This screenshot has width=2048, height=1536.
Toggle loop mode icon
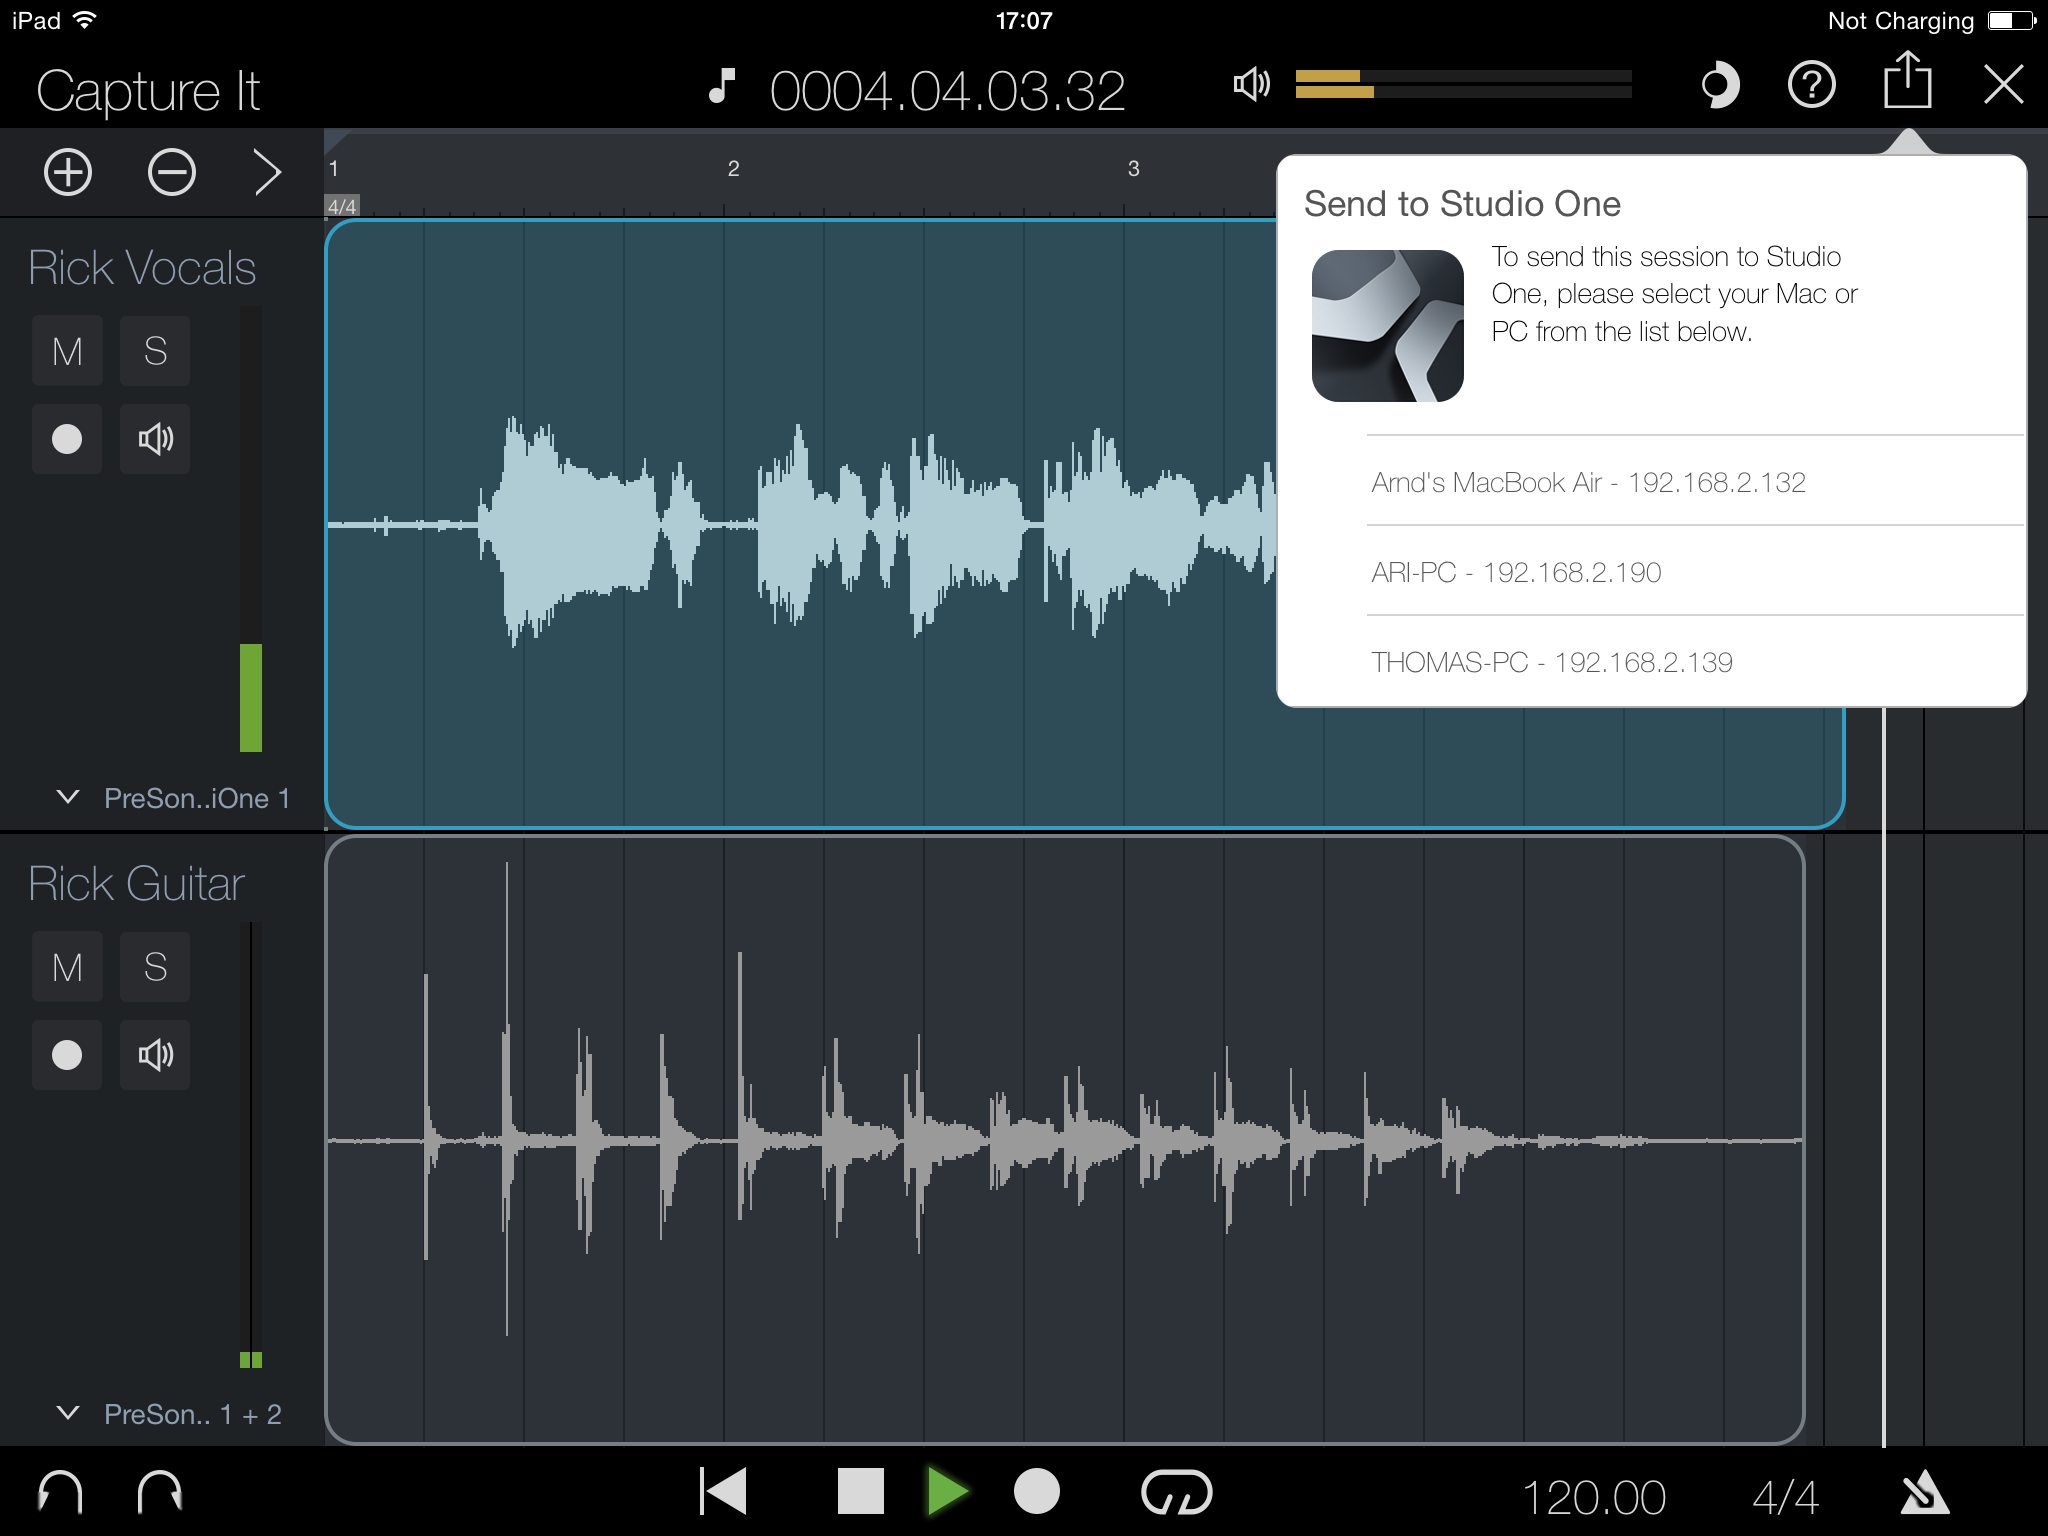click(1177, 1492)
